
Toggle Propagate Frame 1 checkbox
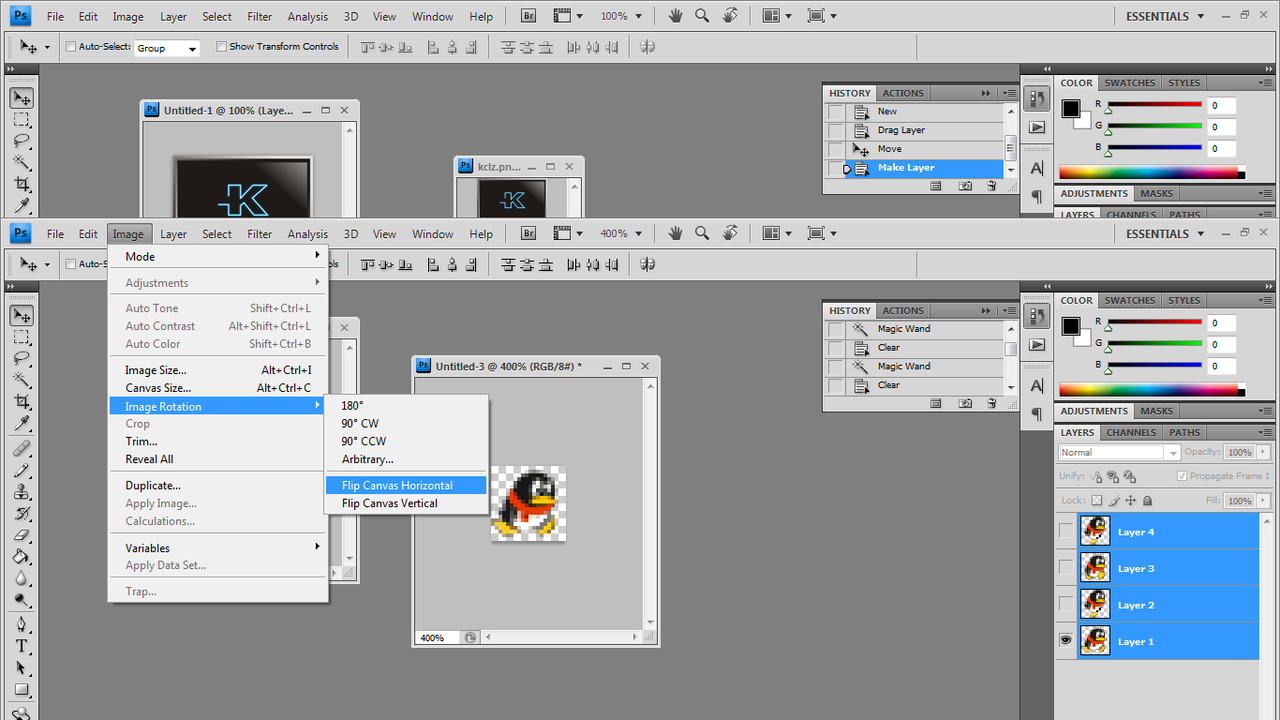click(1183, 476)
